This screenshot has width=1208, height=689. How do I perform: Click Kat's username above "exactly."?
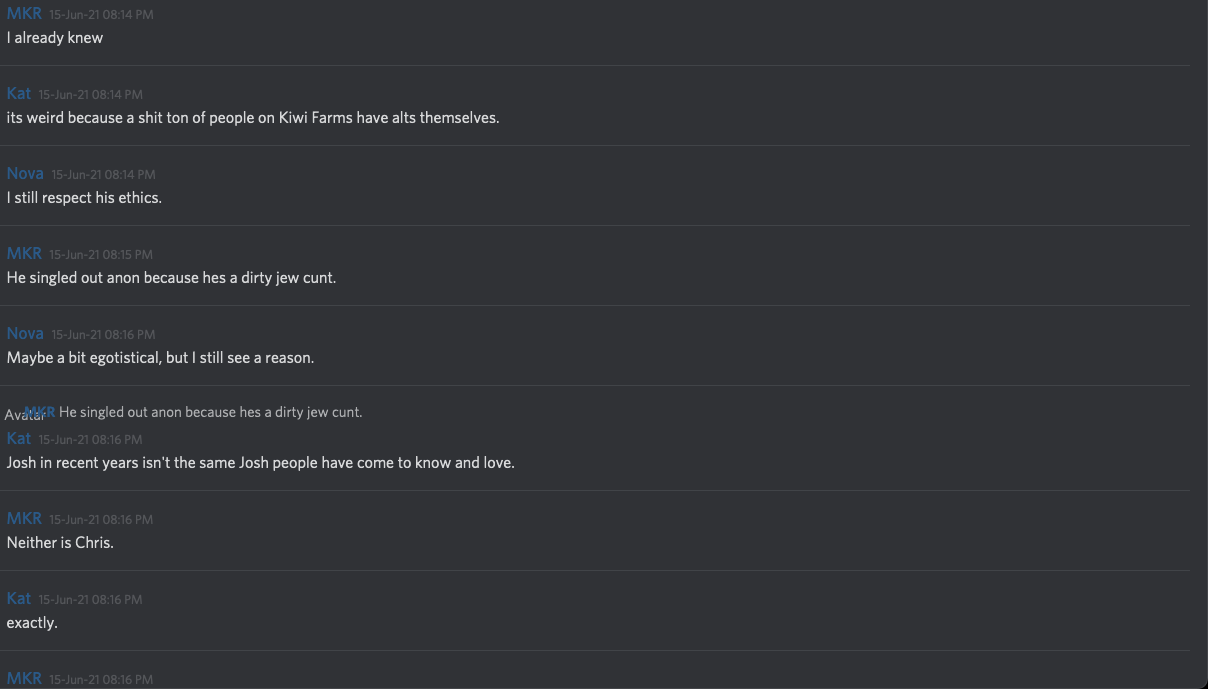[19, 599]
